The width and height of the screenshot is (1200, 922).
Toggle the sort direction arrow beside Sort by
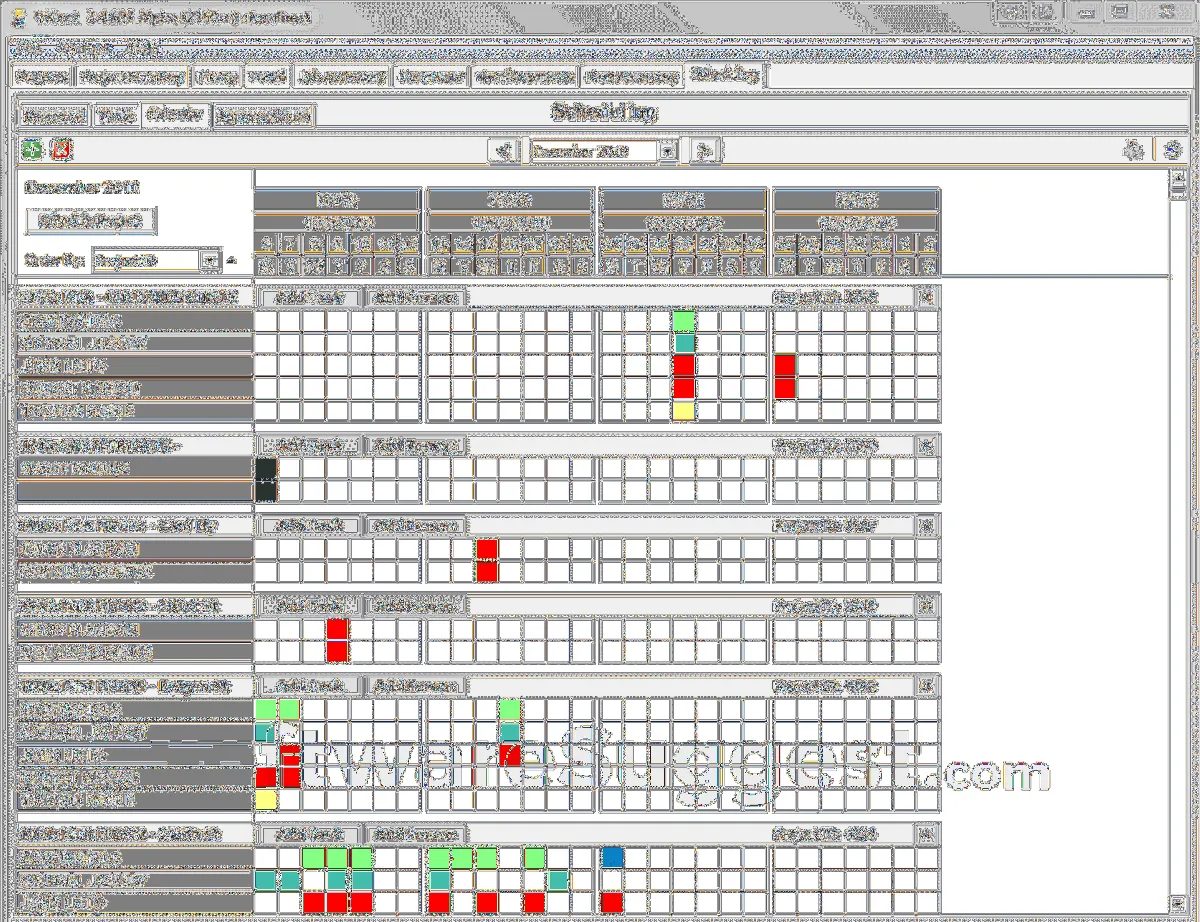[232, 260]
